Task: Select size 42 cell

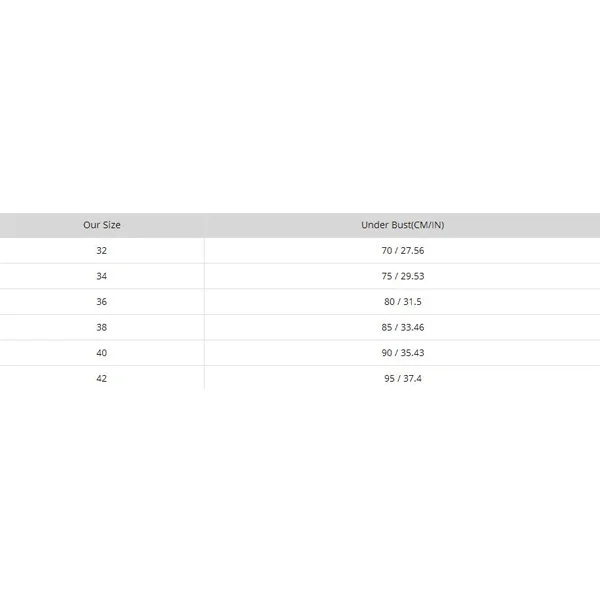Action: (102, 378)
